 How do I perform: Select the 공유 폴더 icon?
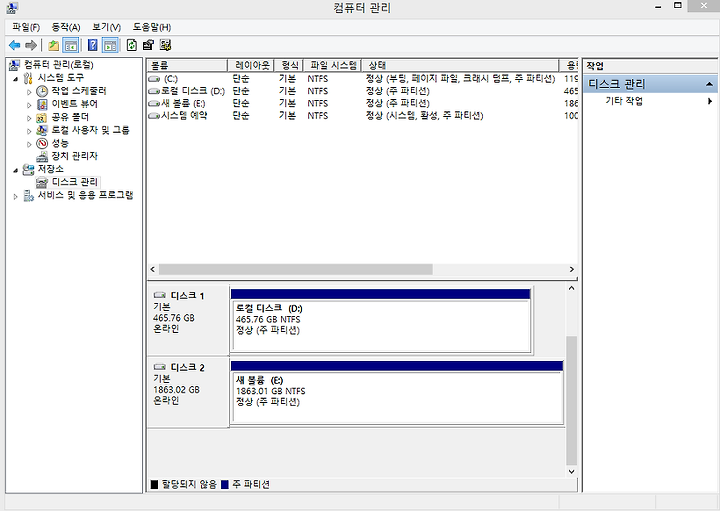tap(42, 118)
